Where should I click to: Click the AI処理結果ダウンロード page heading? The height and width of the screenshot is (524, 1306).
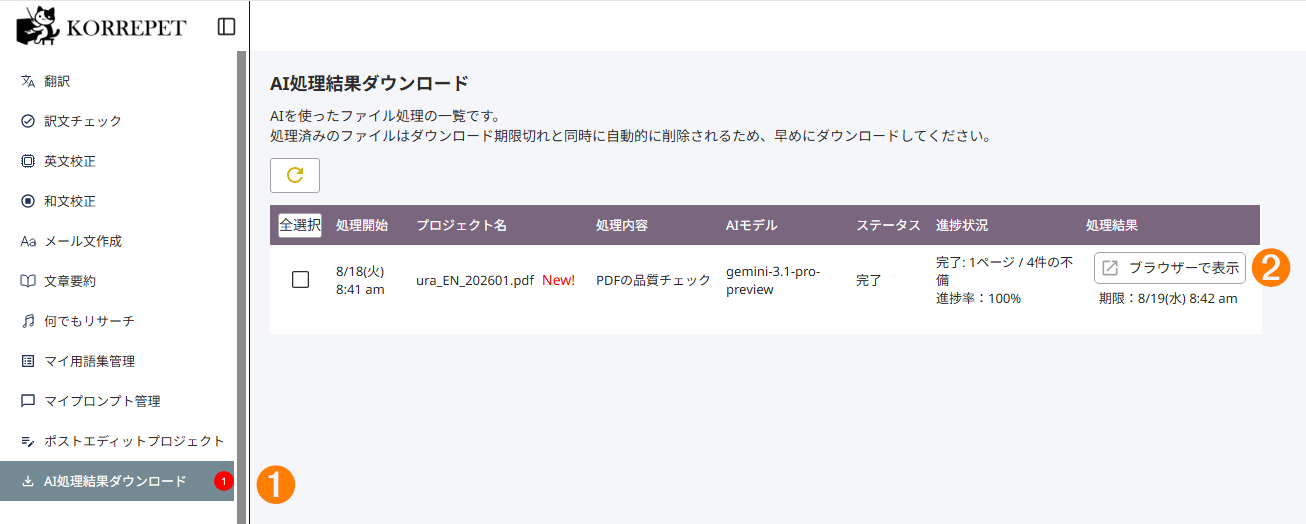pos(369,83)
